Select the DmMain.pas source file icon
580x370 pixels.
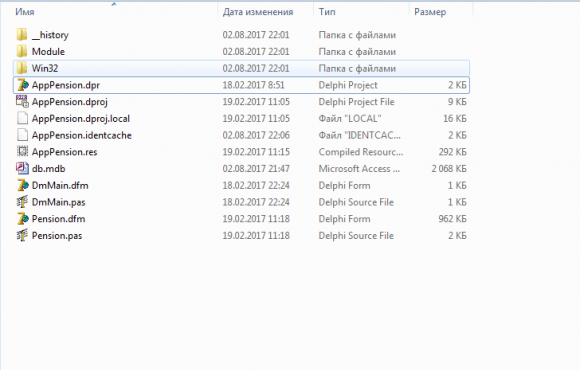click(x=22, y=202)
